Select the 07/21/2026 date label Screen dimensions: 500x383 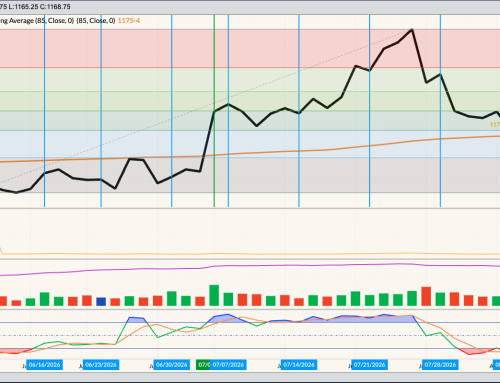click(370, 365)
